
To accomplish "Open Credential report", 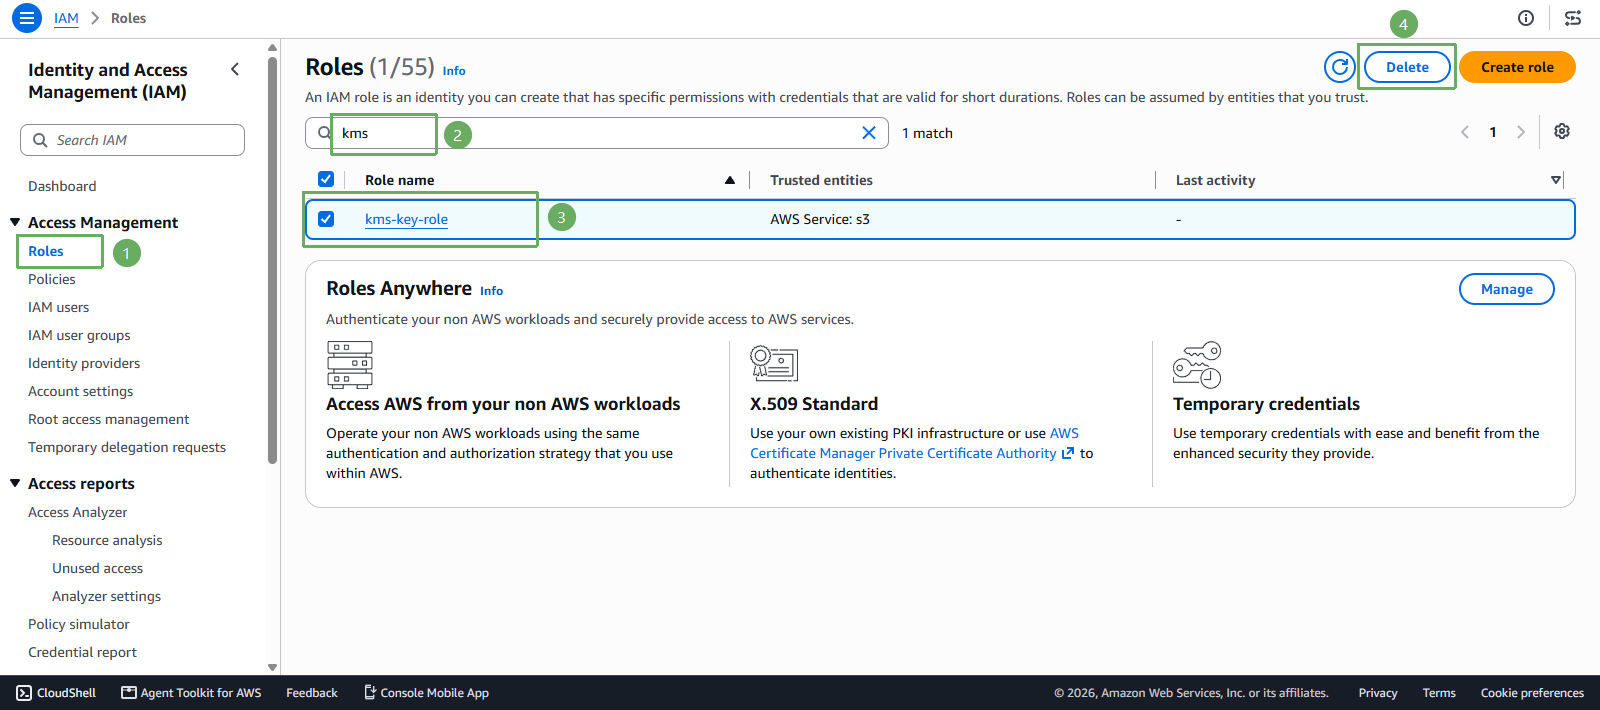I will pos(82,652).
